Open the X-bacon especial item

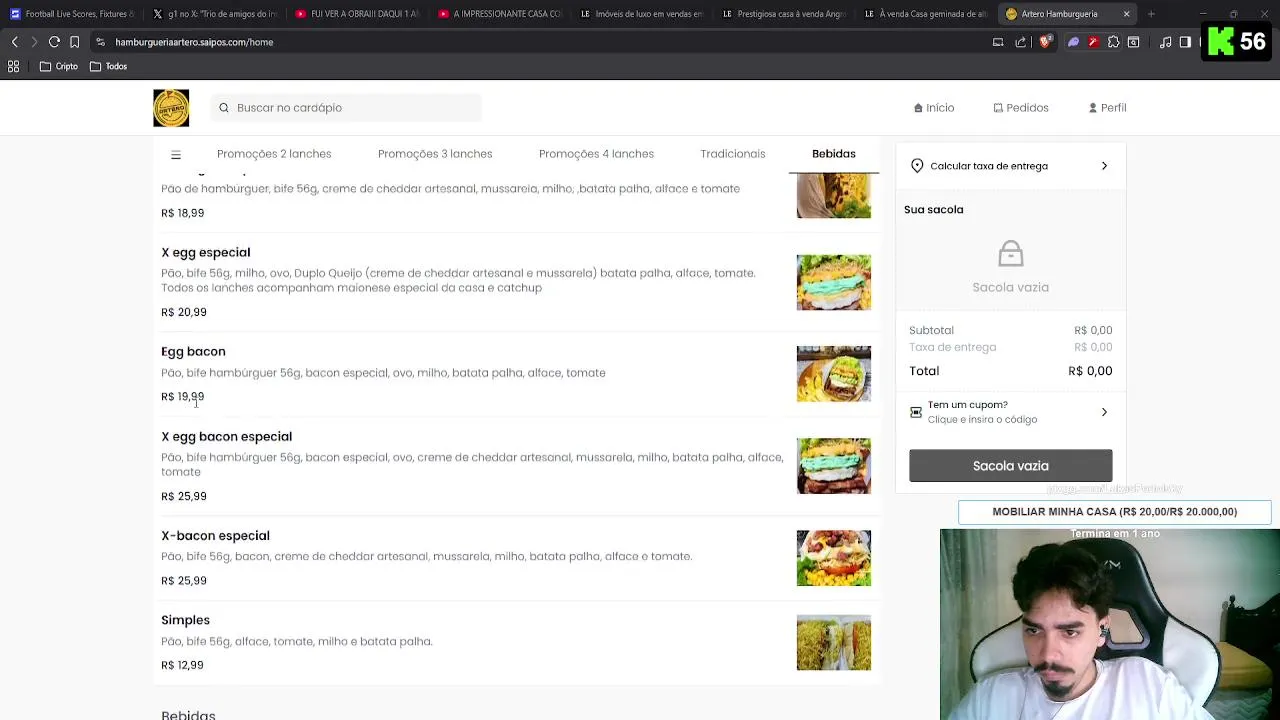coord(516,558)
